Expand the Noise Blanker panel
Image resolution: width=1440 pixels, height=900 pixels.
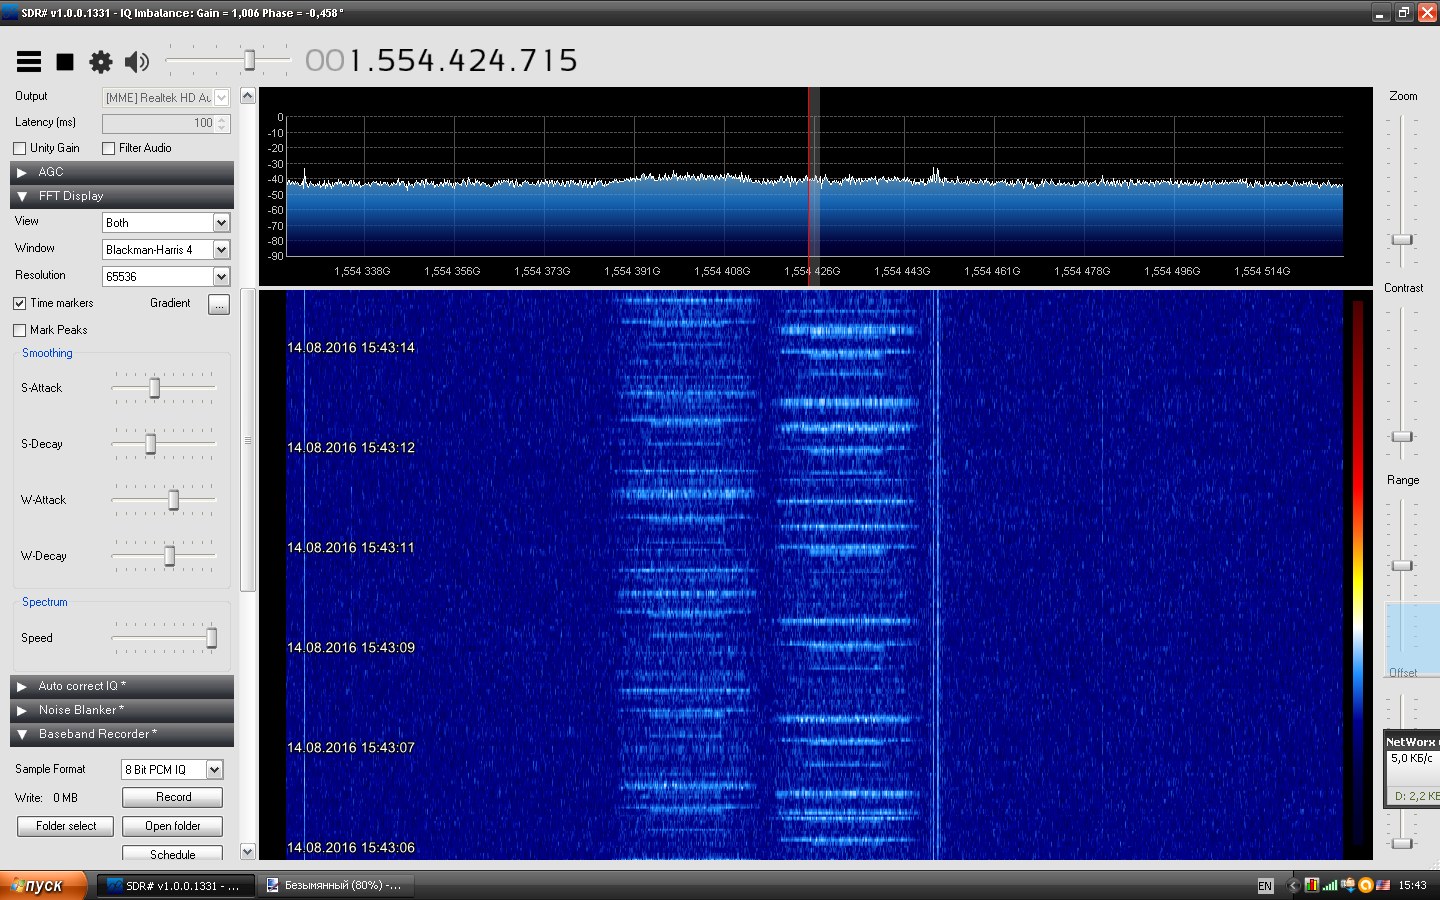[122, 710]
